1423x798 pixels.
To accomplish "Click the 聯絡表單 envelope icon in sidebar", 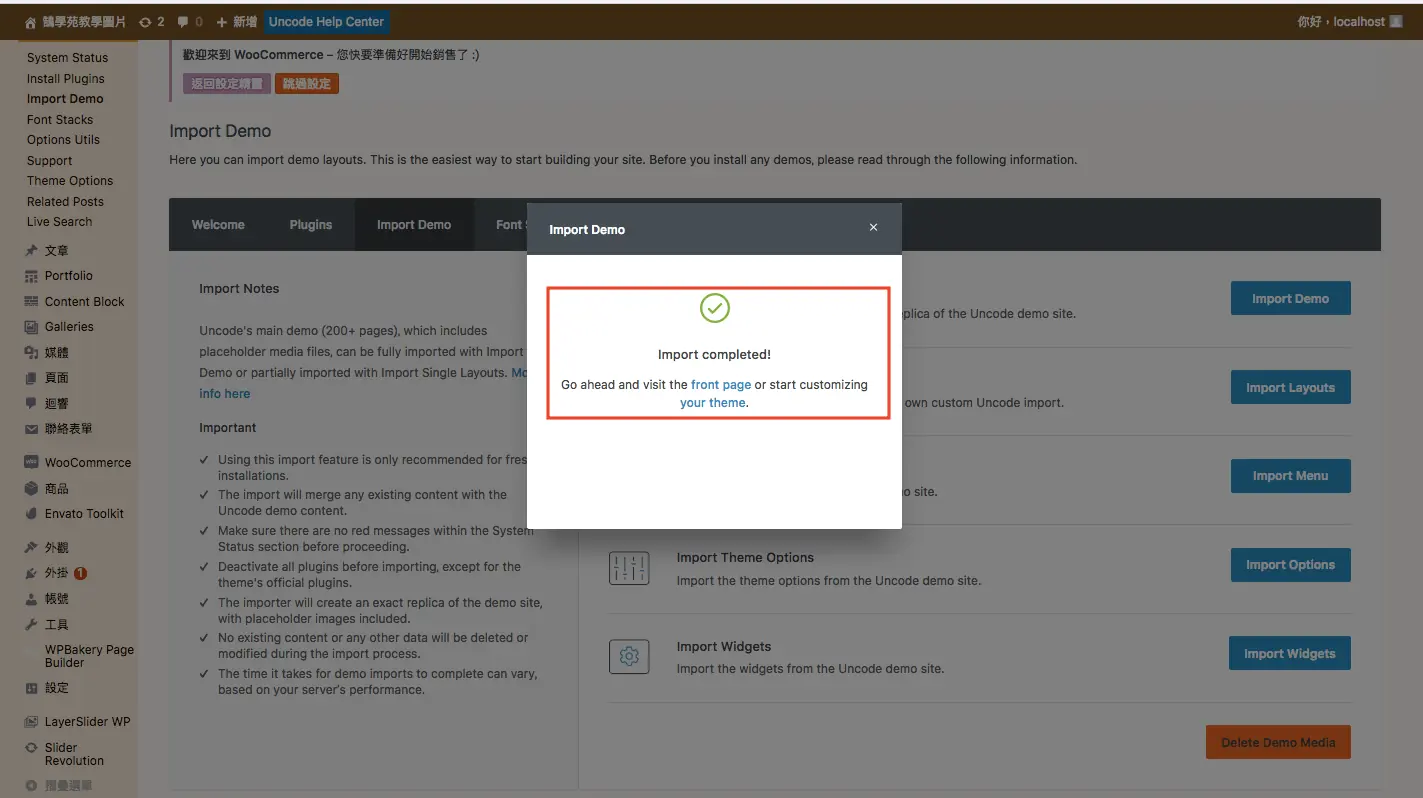I will pos(32,429).
